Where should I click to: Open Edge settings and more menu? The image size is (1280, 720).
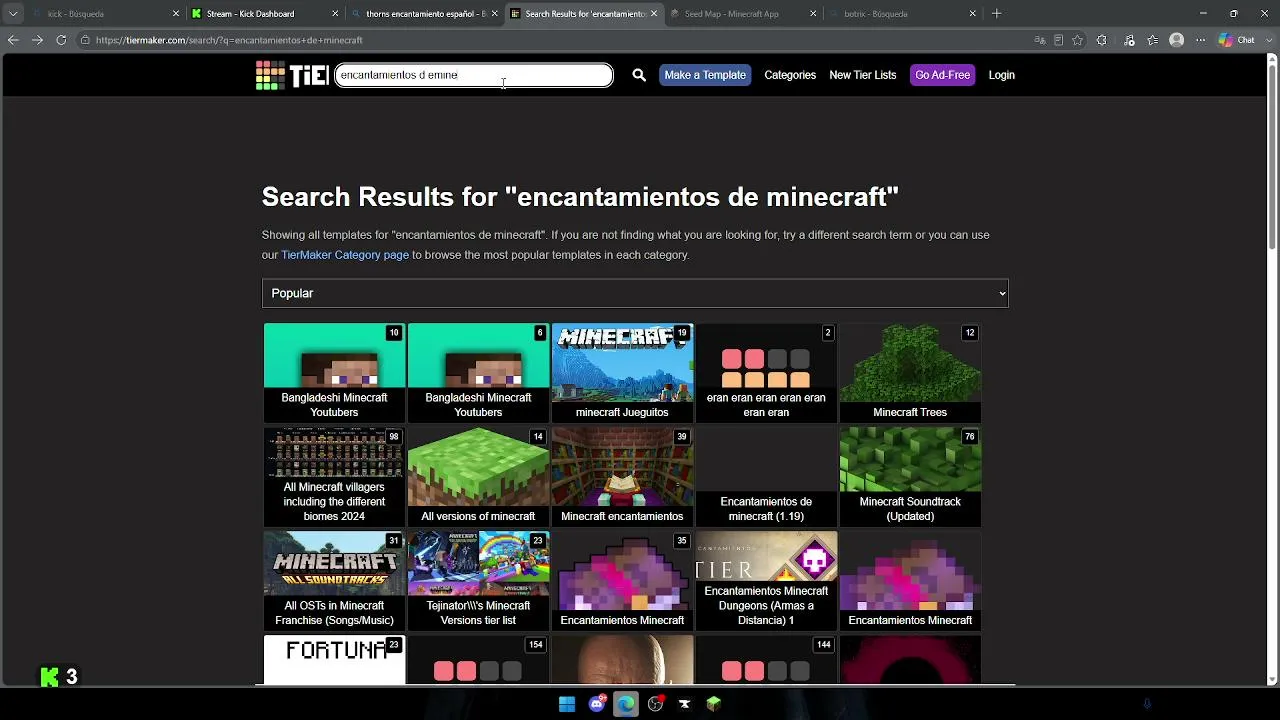pos(1201,40)
